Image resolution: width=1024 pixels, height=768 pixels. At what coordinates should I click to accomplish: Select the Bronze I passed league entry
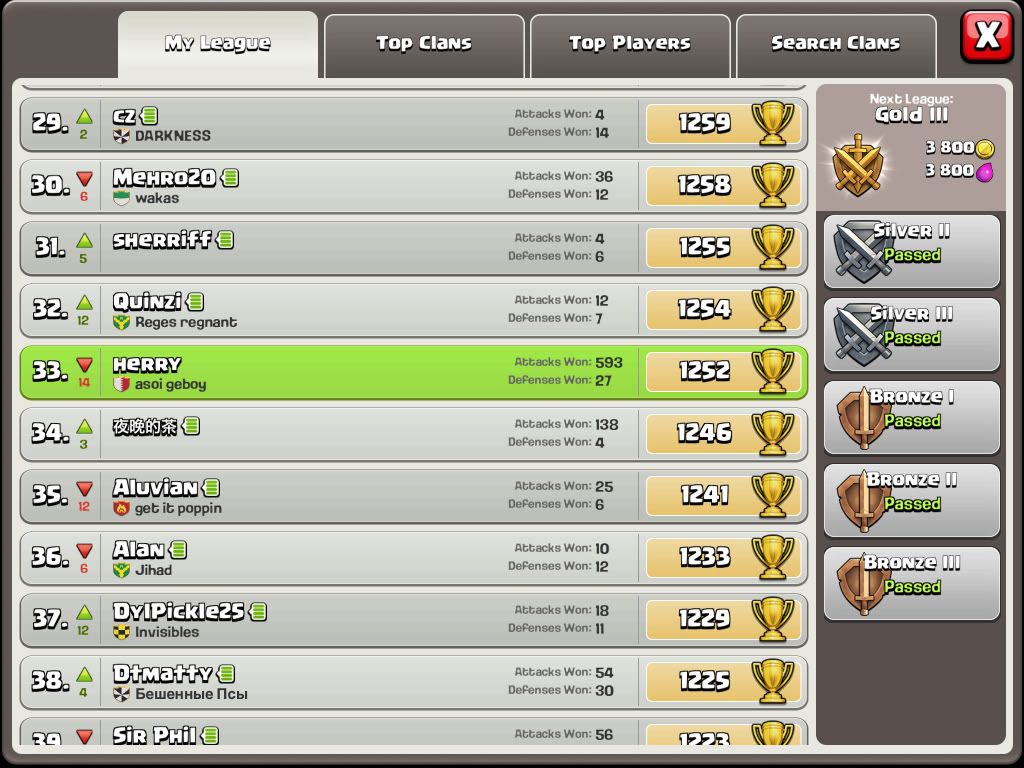(912, 418)
